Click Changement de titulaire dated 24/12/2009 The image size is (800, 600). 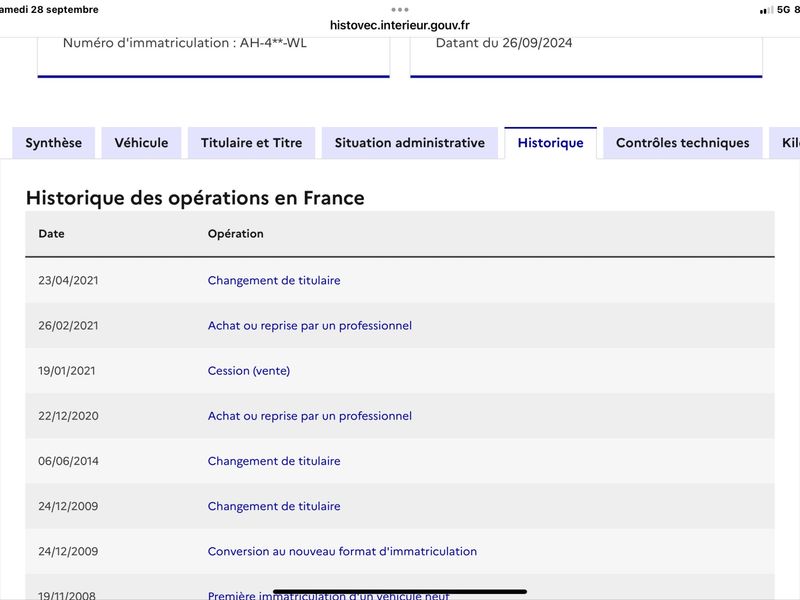pos(274,506)
